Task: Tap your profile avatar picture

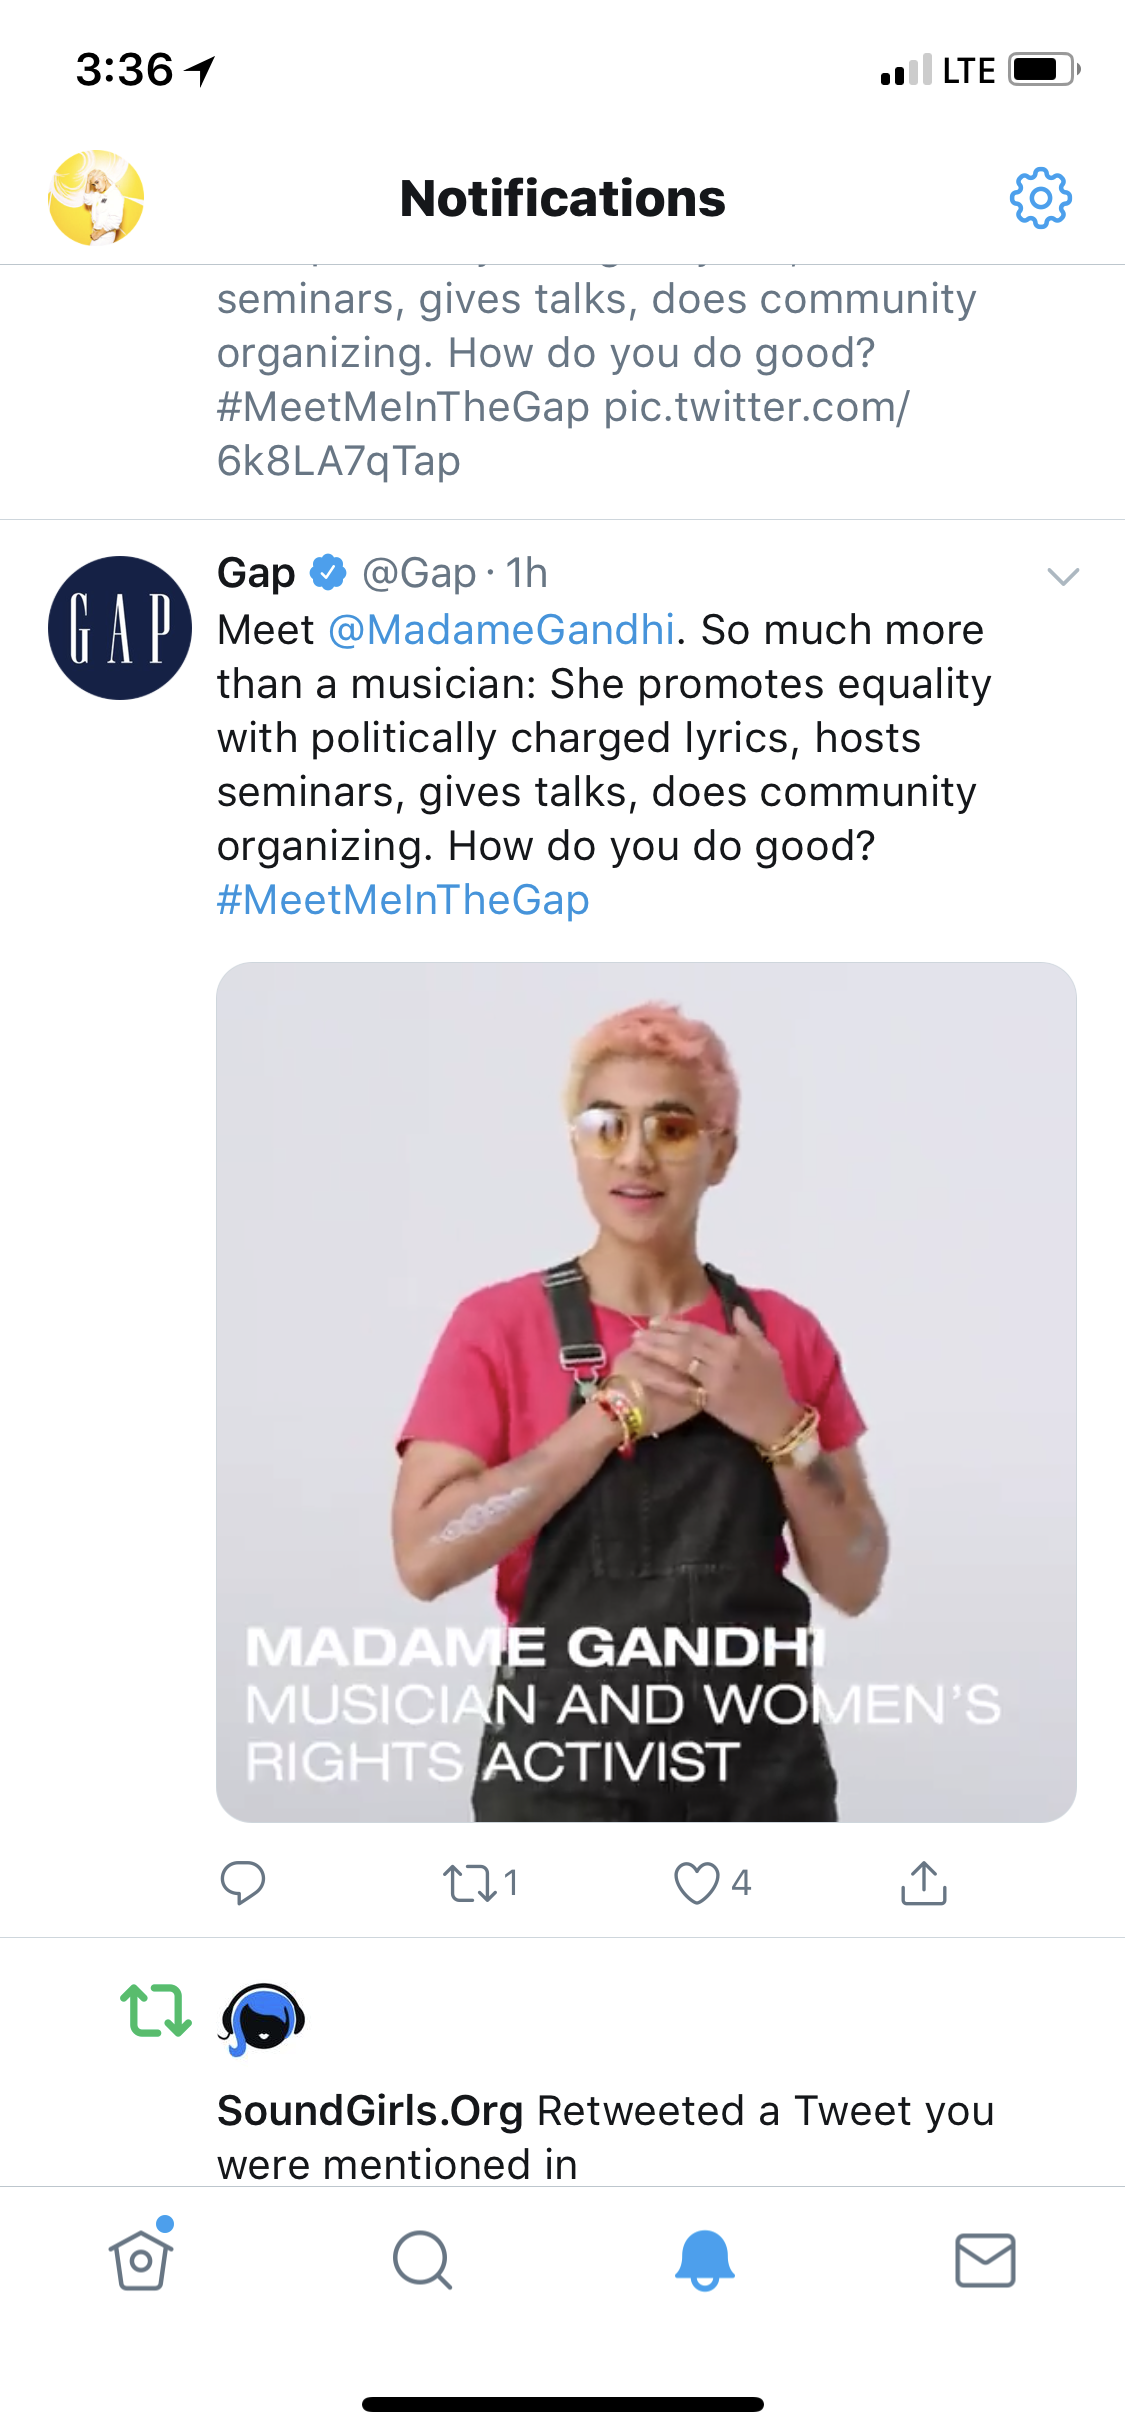Action: click(x=96, y=198)
